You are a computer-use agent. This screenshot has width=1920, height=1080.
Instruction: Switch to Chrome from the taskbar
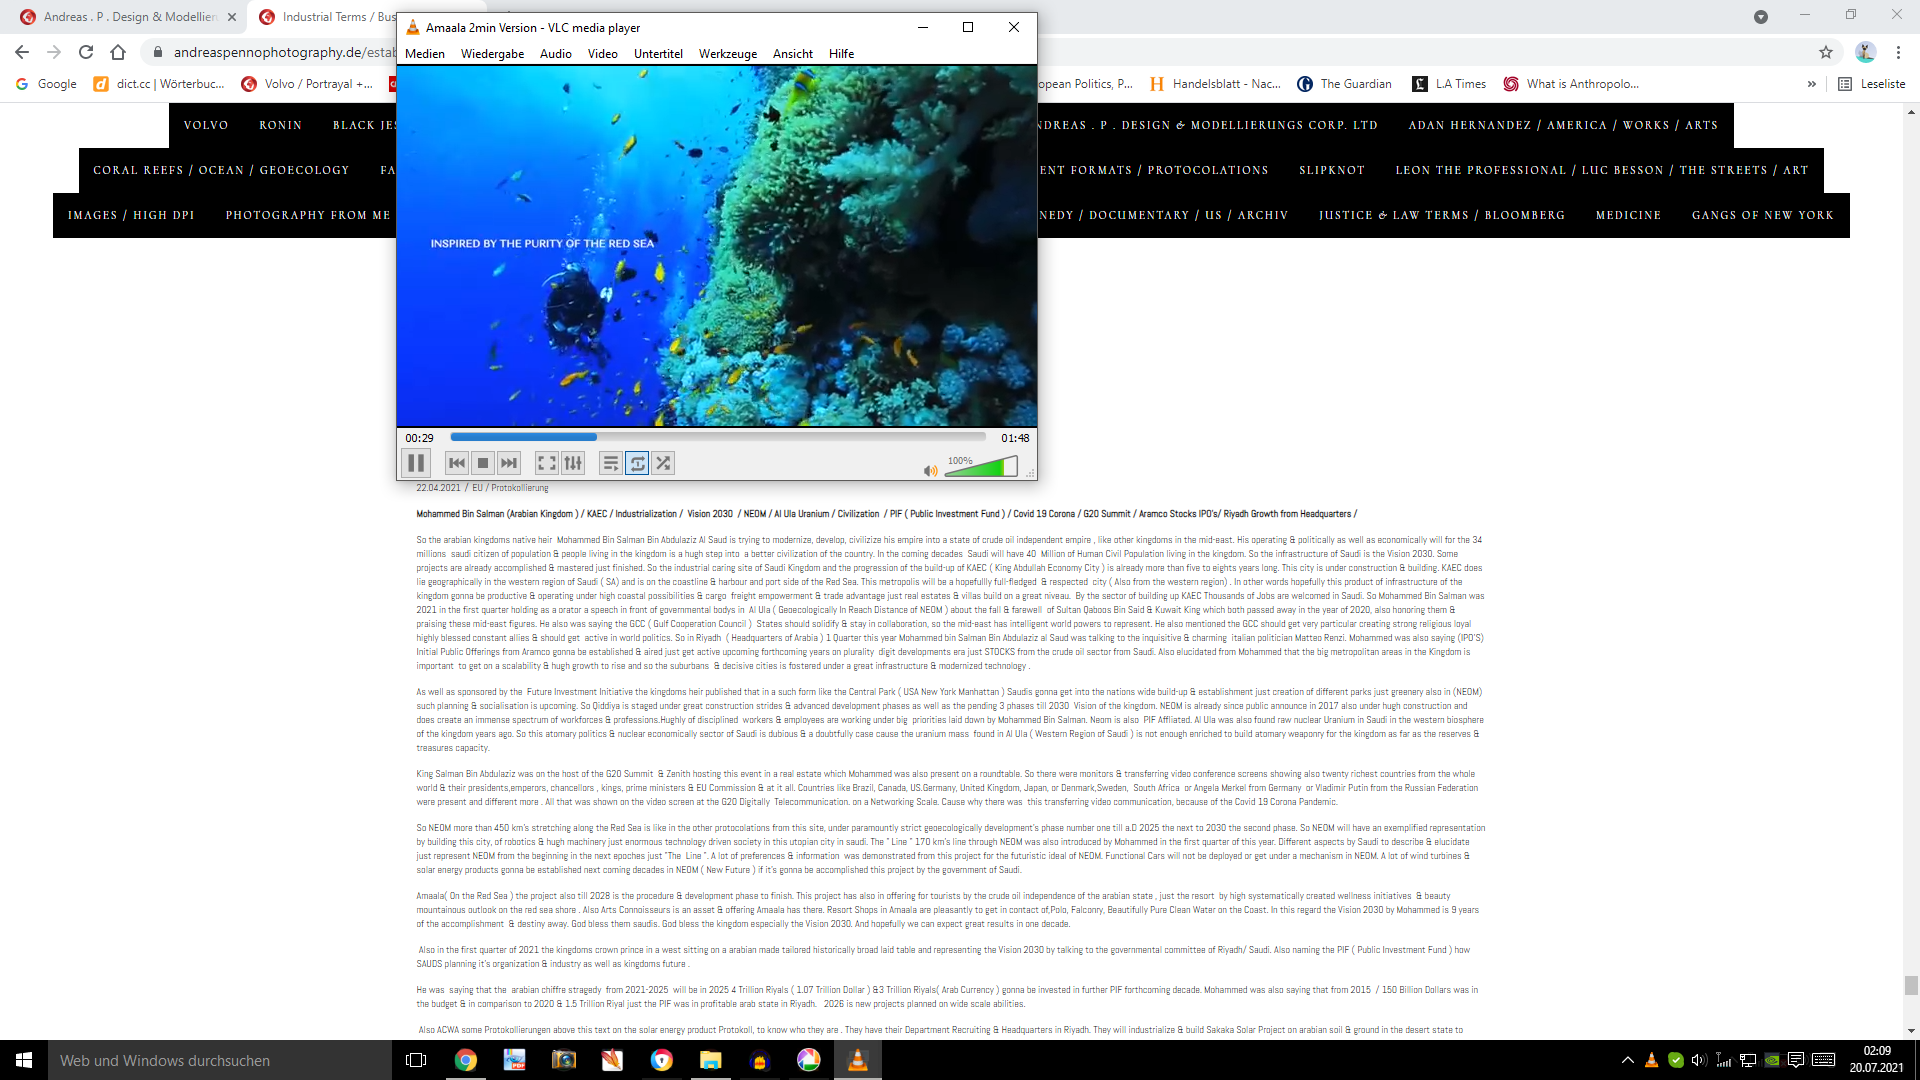coord(466,1060)
